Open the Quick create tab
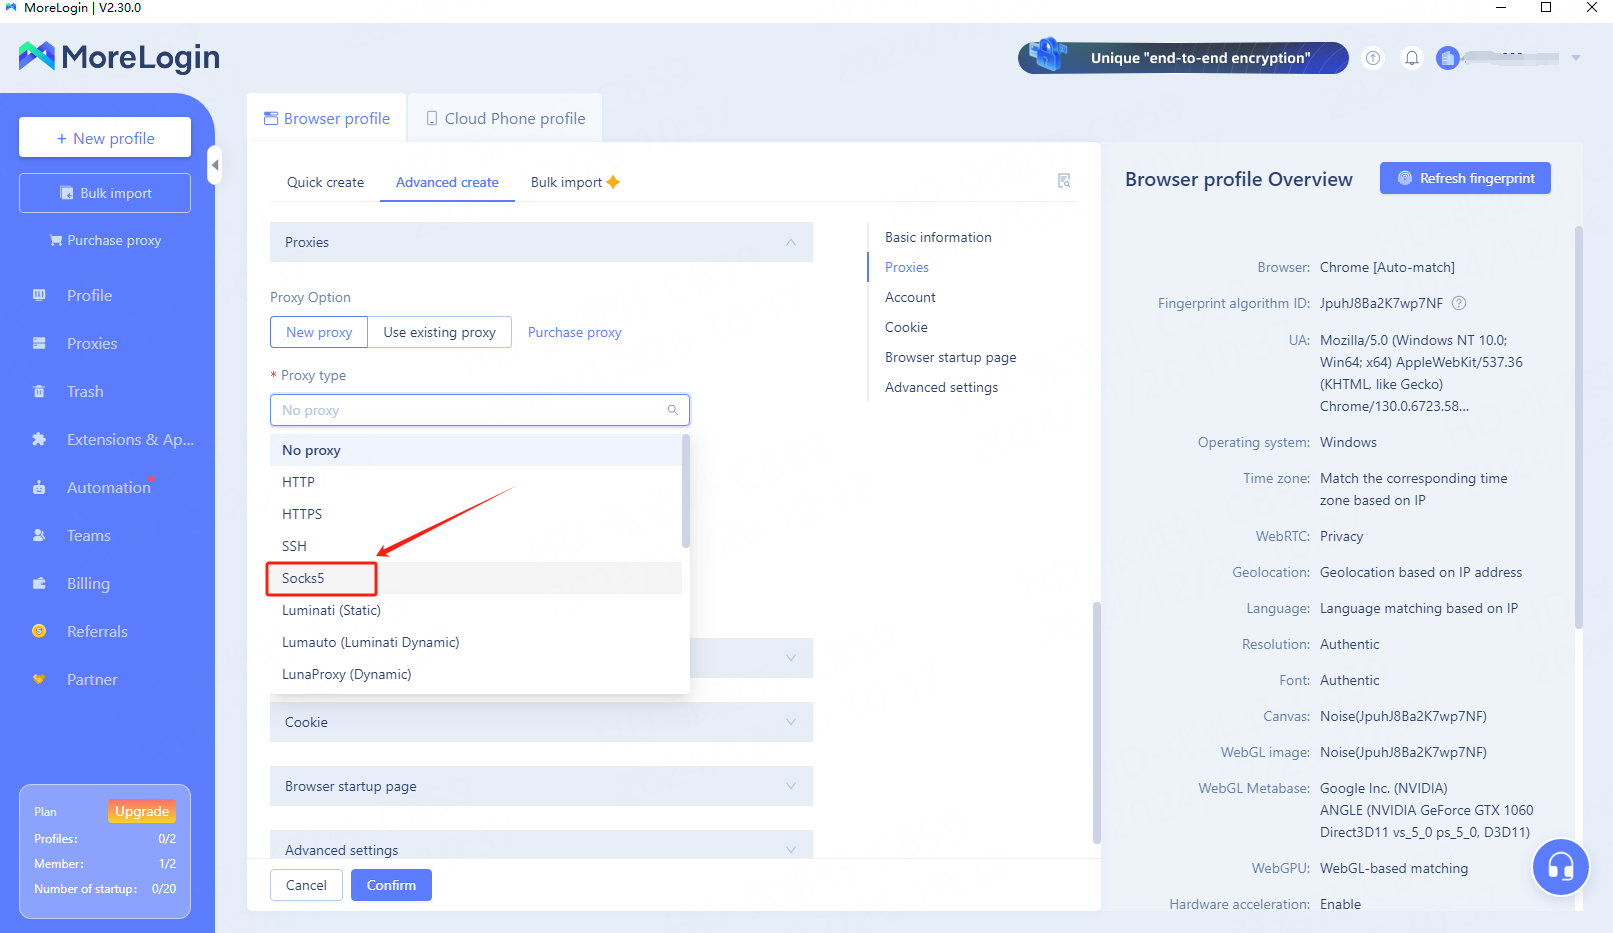The image size is (1613, 933). click(x=325, y=182)
